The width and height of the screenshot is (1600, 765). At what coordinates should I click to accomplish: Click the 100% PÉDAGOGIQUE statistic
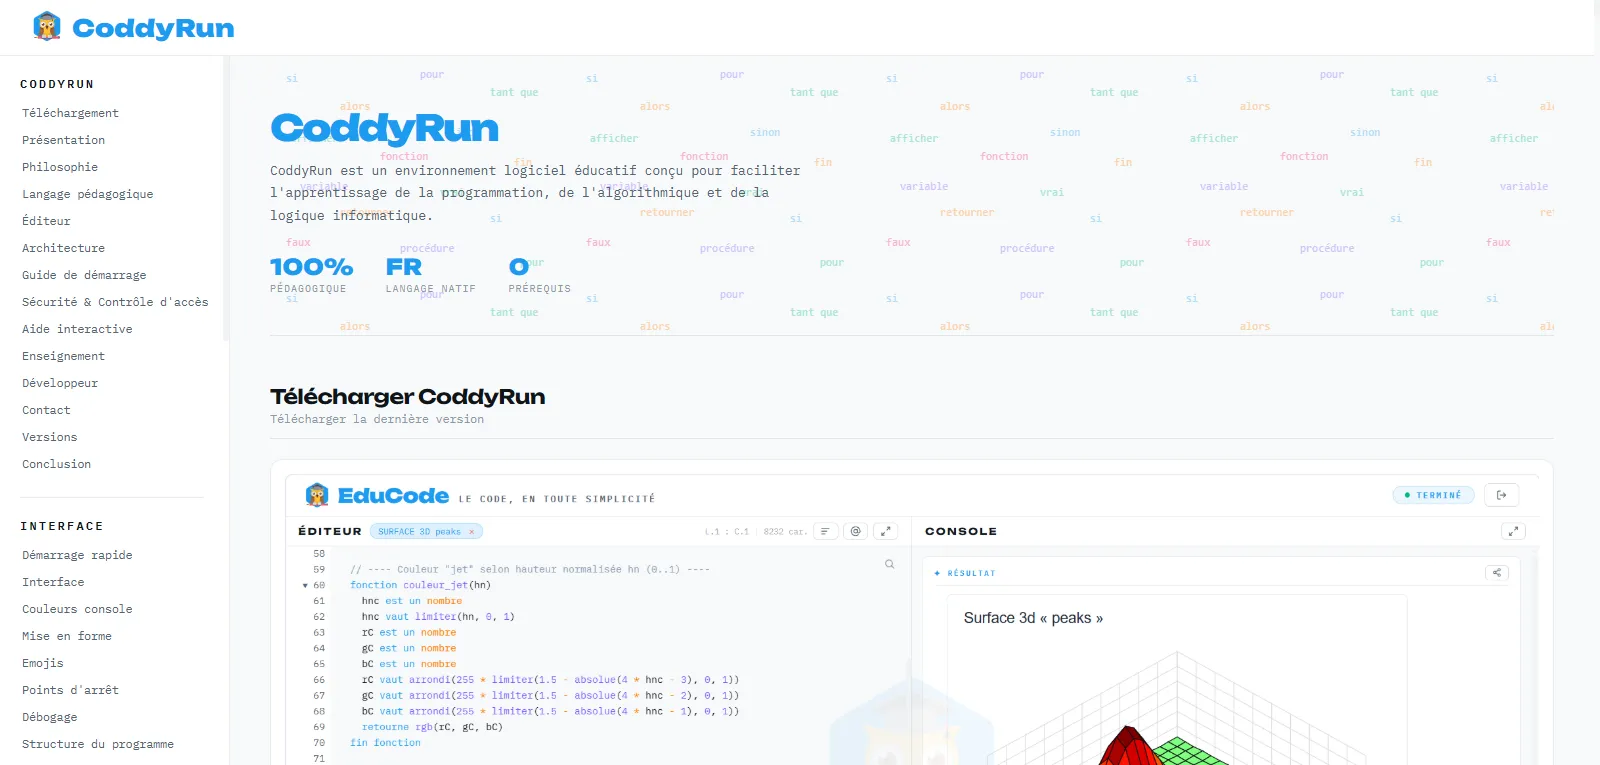coord(311,275)
